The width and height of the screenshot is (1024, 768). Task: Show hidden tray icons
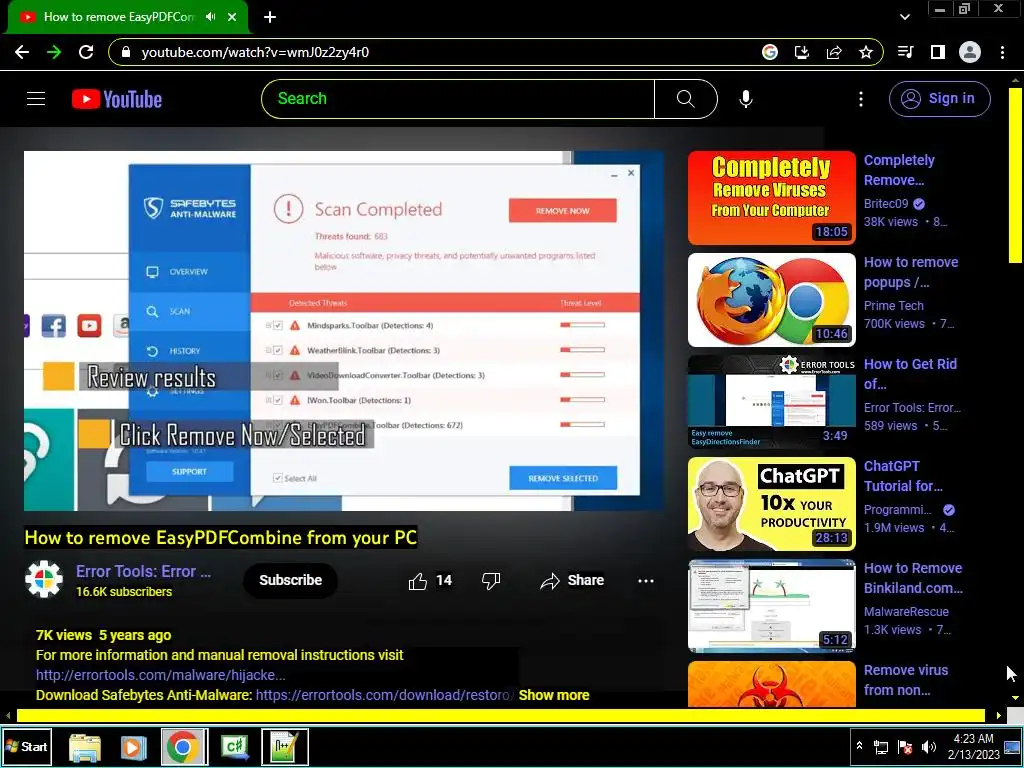(x=859, y=746)
